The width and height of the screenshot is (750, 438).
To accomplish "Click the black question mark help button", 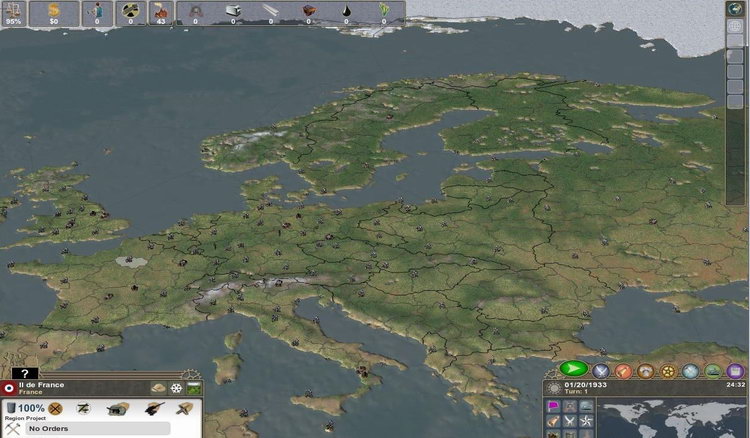I will click(25, 373).
